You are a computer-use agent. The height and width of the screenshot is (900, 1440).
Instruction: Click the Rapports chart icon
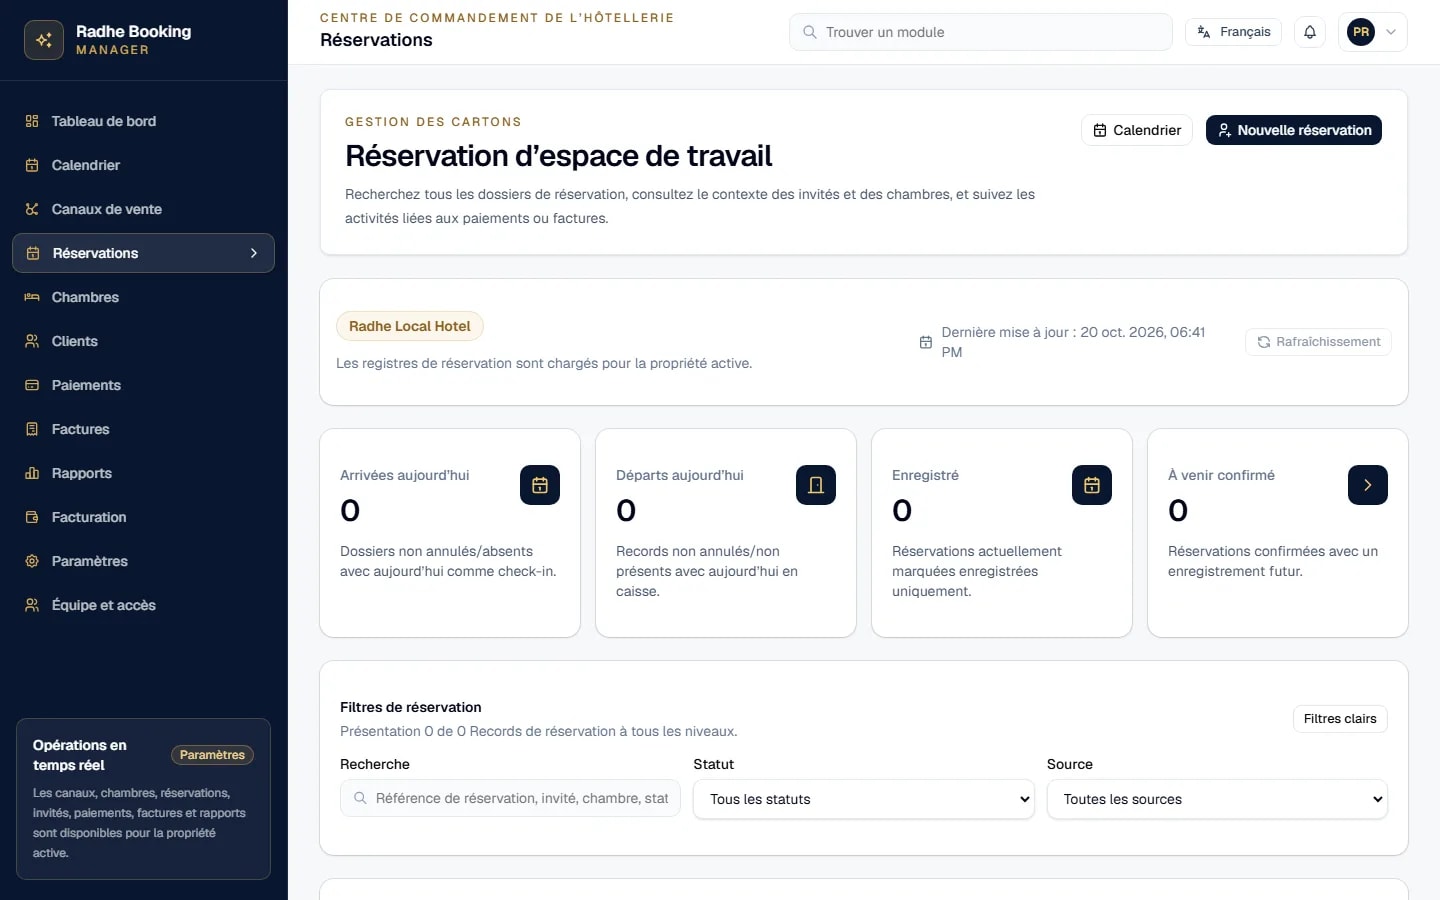point(32,473)
